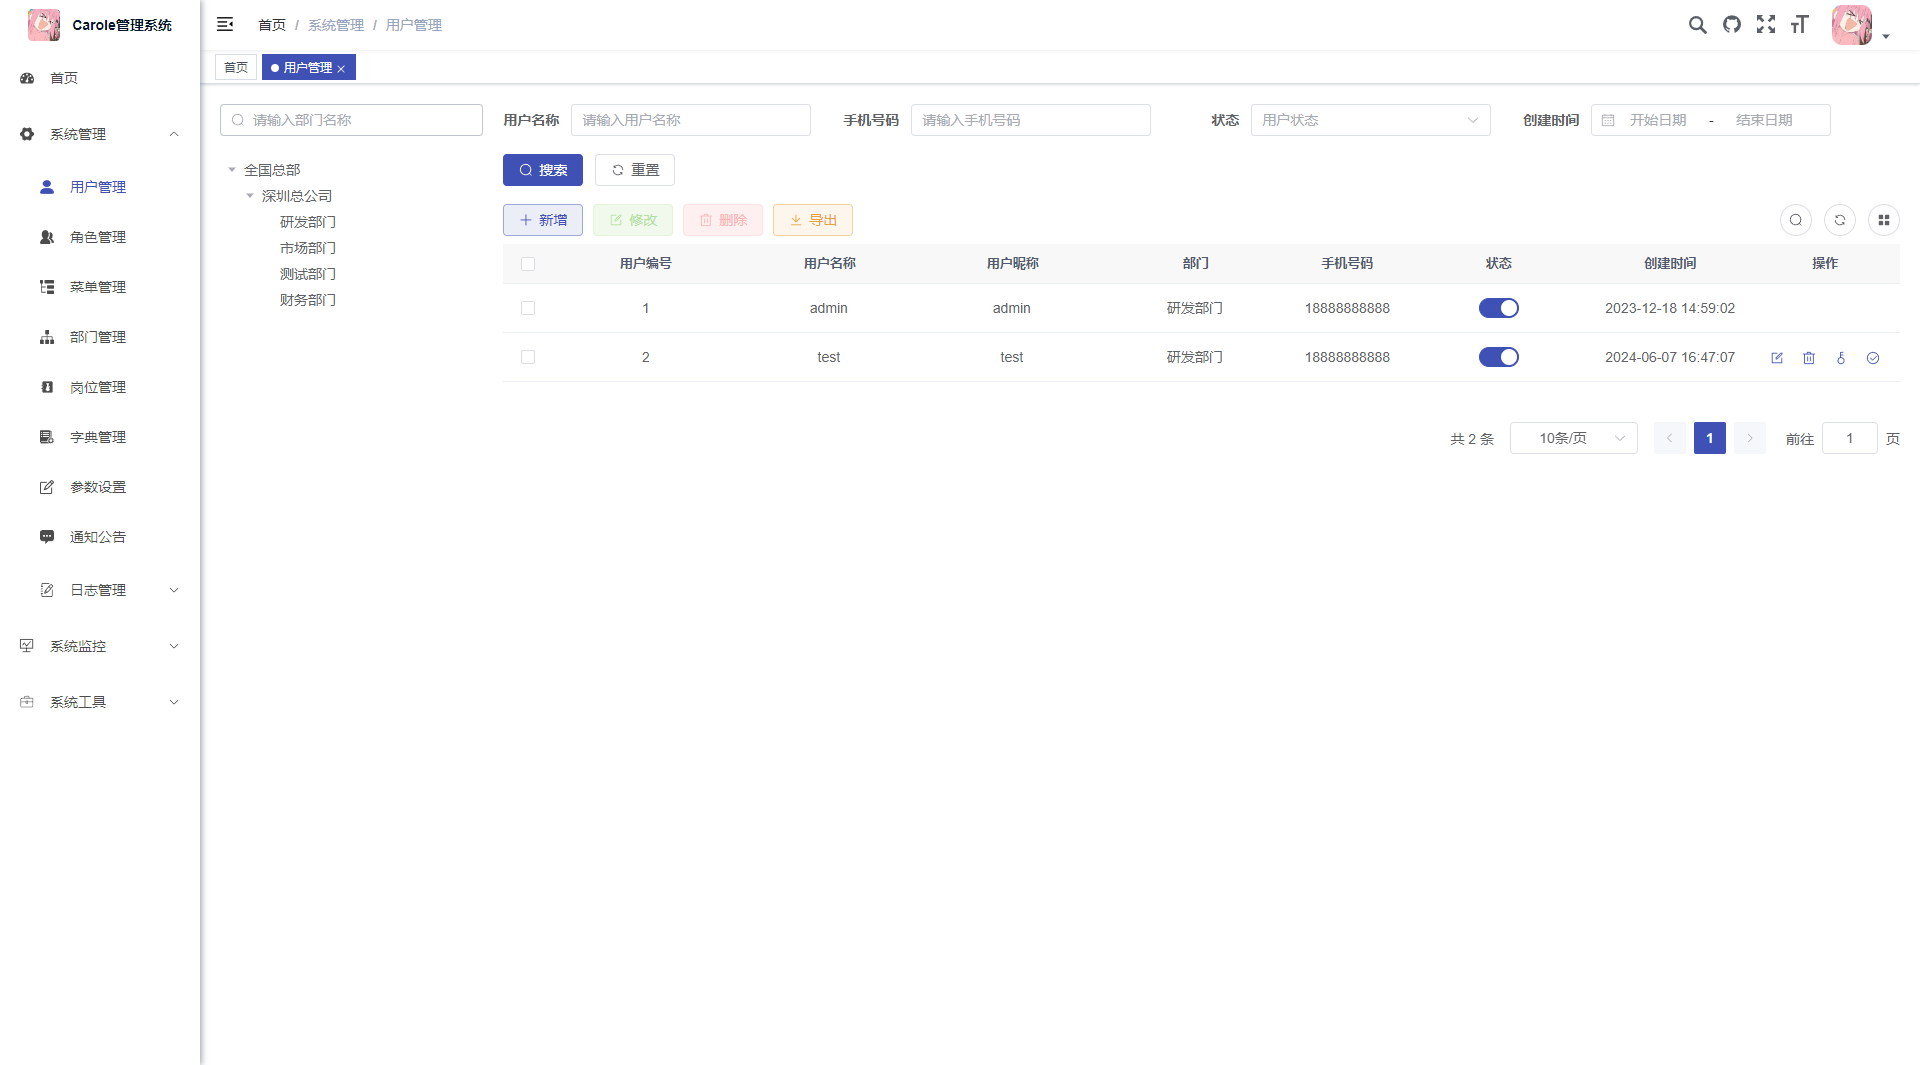
Task: Collapse the 深圳总公司 tree node
Action: [250, 196]
